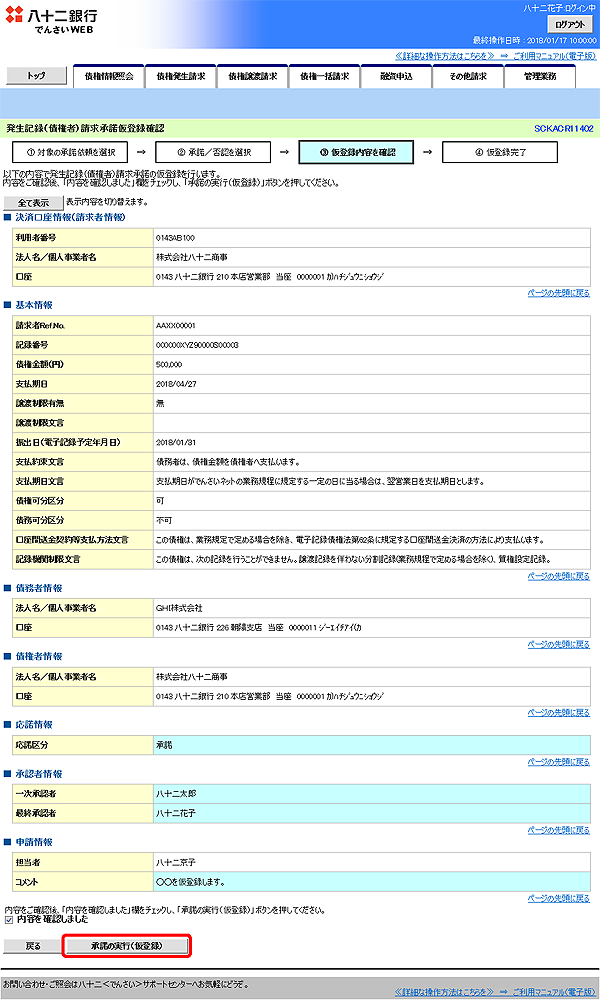
Task: Click step box ④ 仮登録完了
Action: [x=500, y=152]
